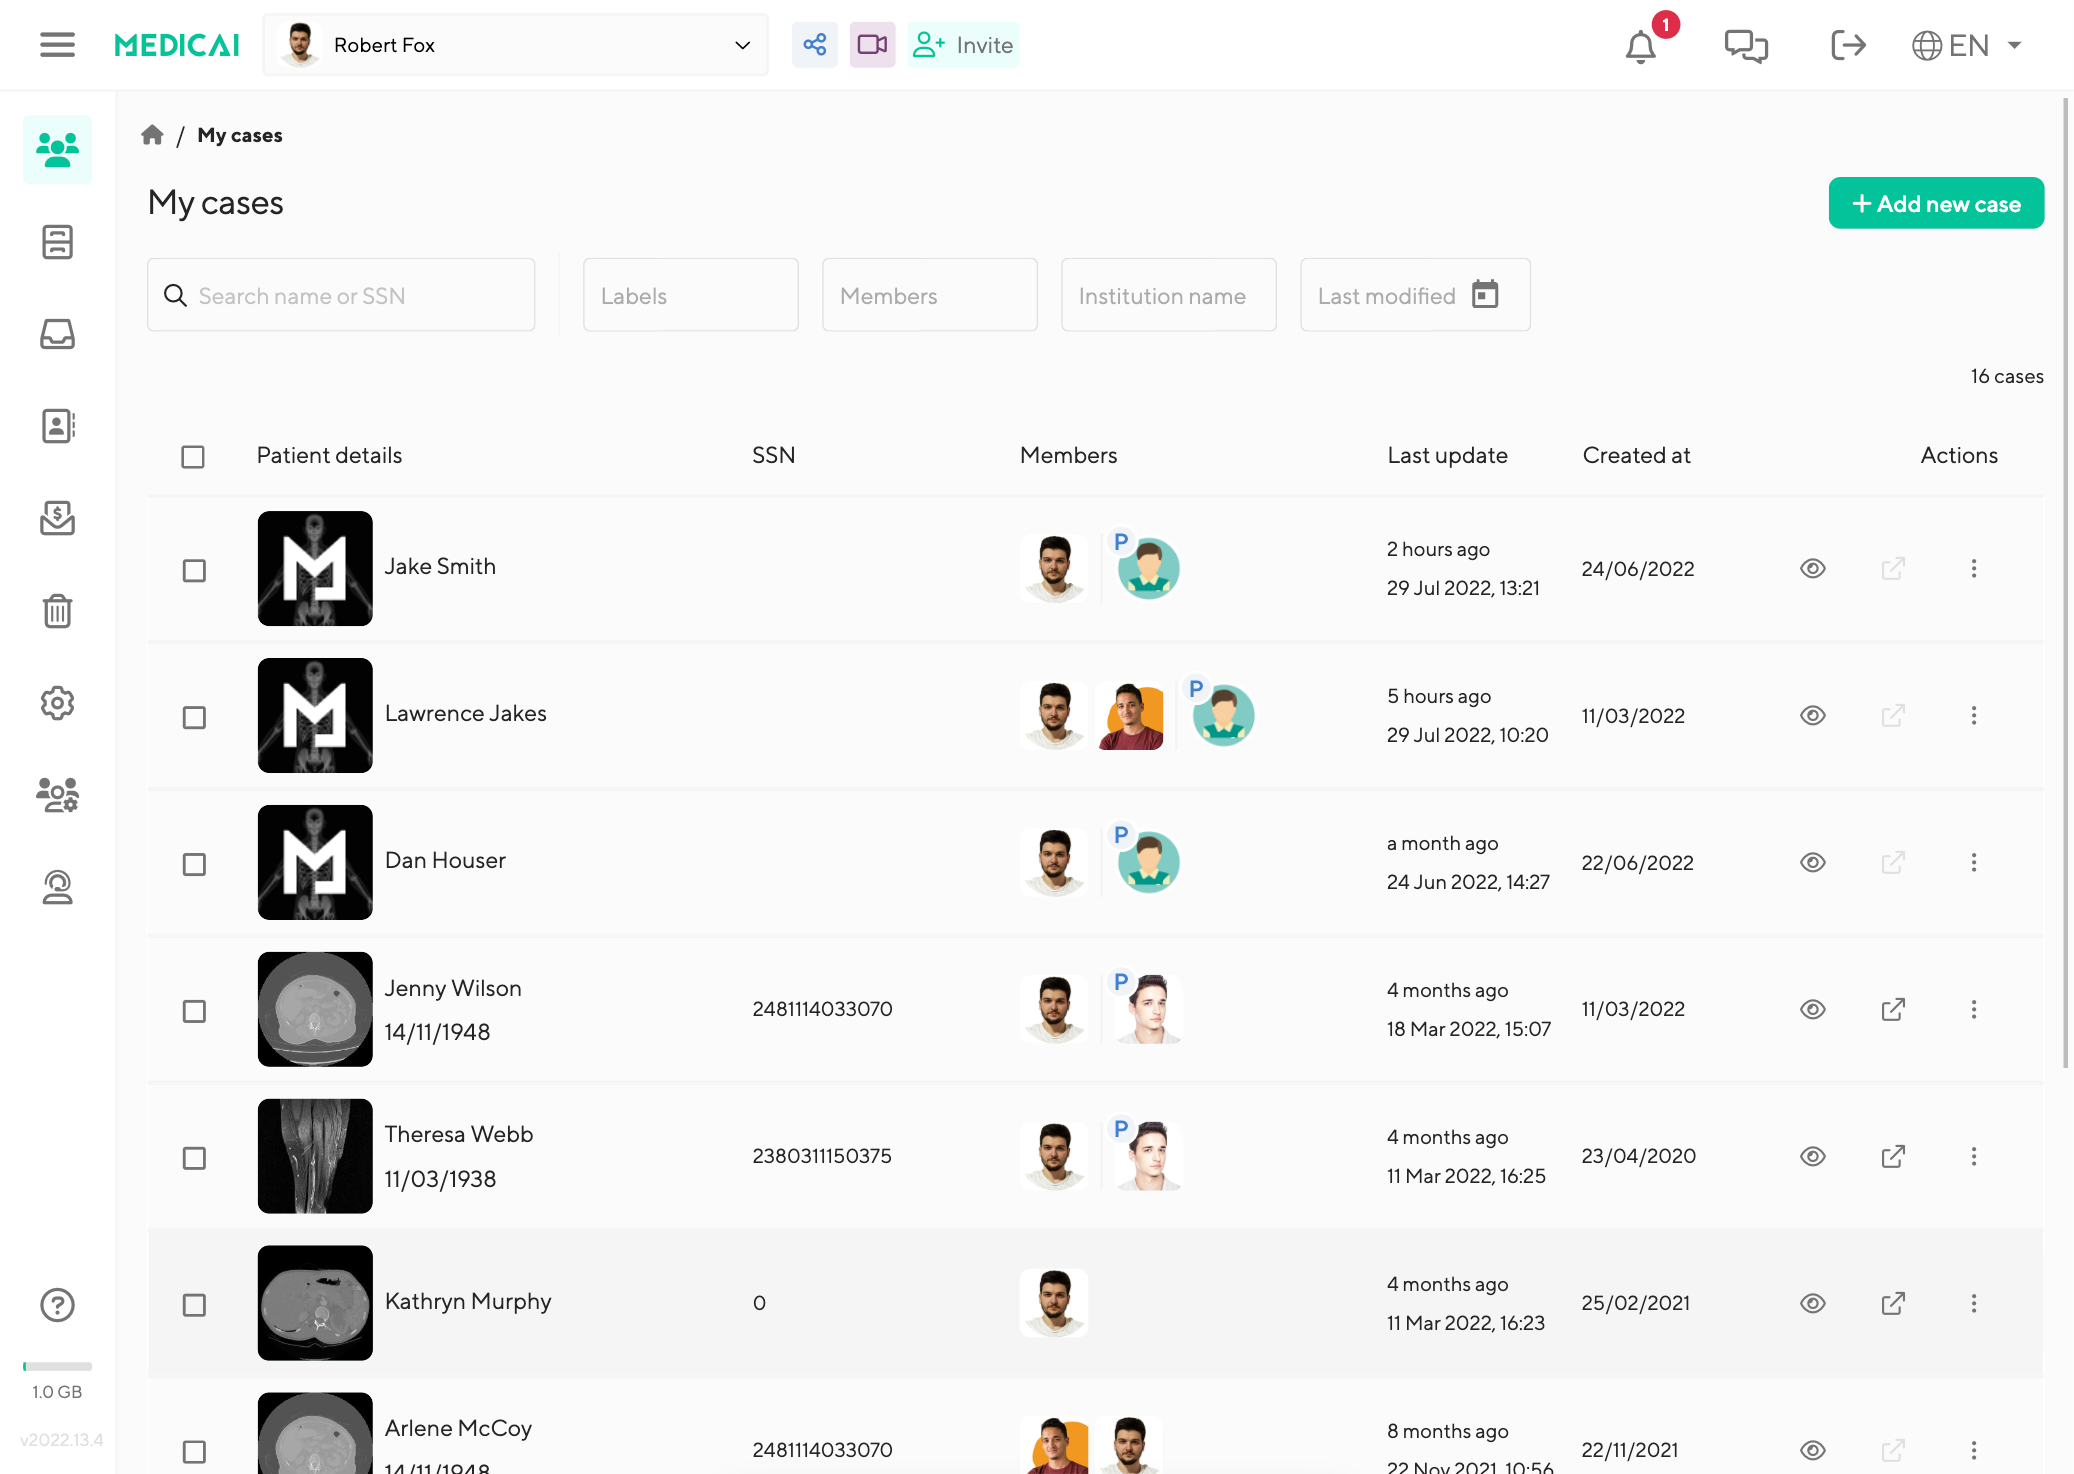Open the trash section in the sidebar
This screenshot has width=2074, height=1474.
[x=57, y=611]
